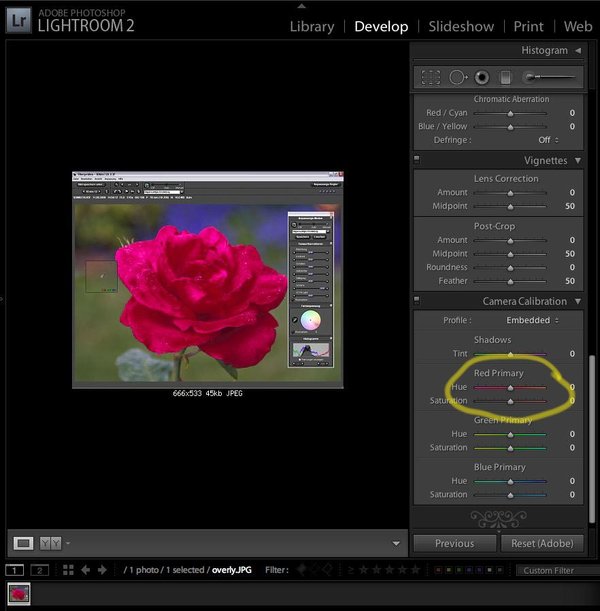This screenshot has height=611, width=600.
Task: Switch to the Web module
Action: [x=578, y=26]
